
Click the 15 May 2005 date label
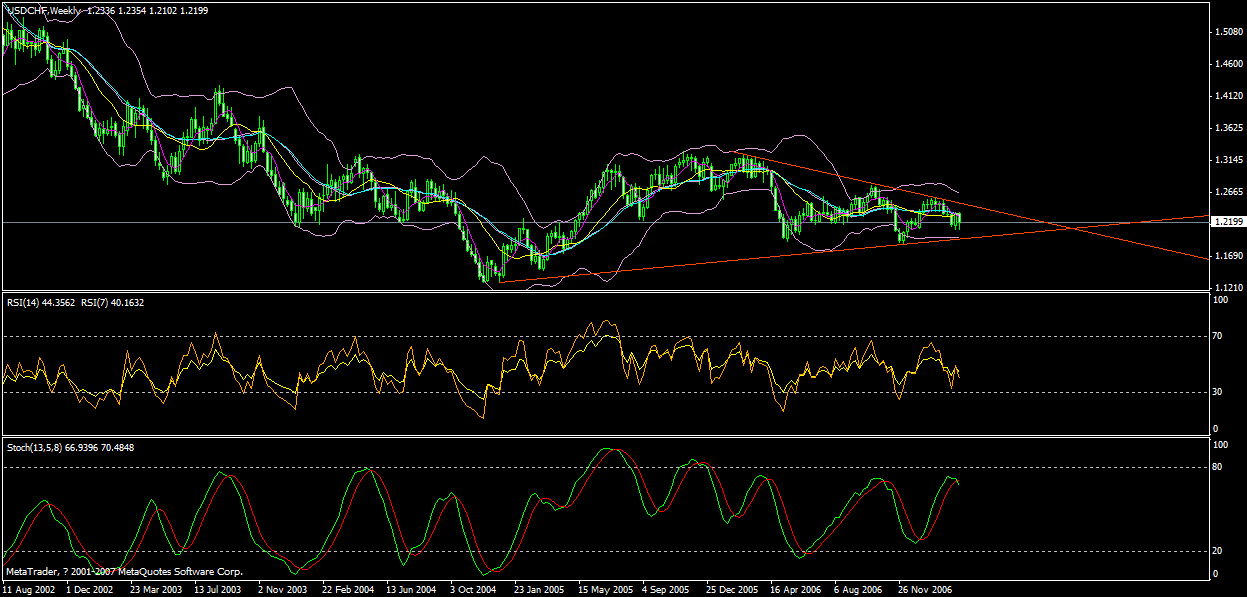click(604, 590)
